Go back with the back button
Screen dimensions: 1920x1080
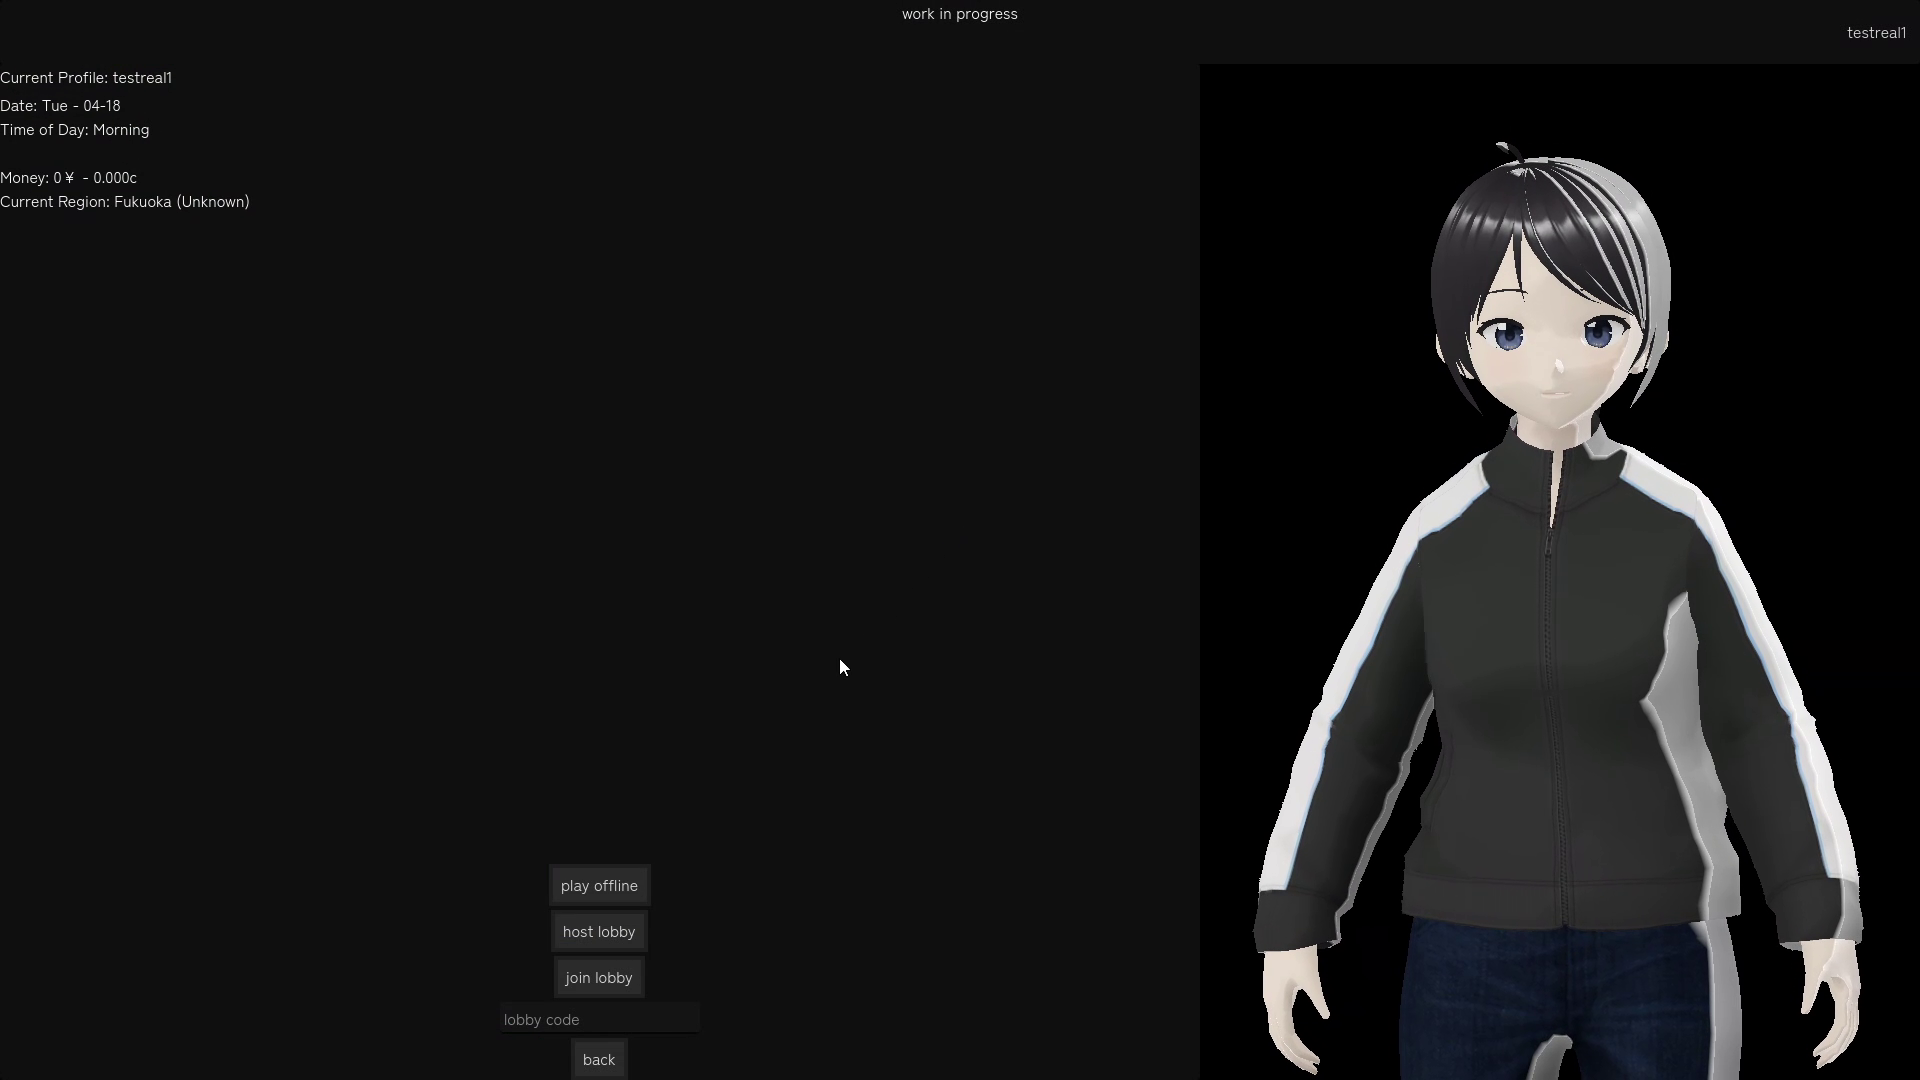[599, 1060]
